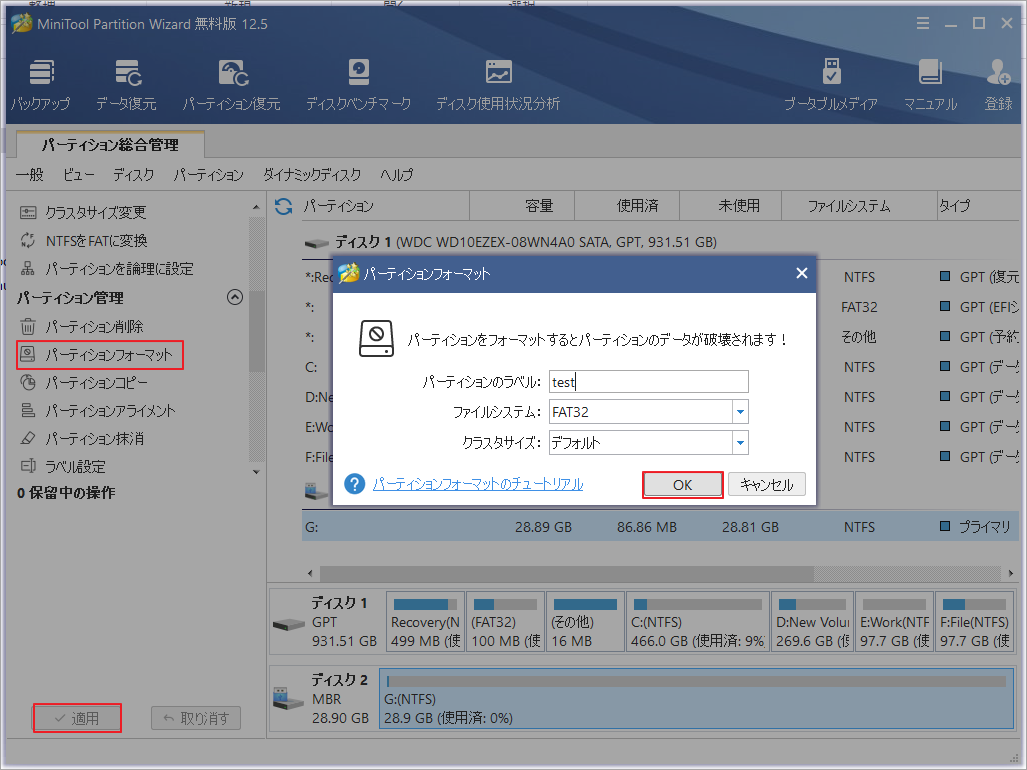Open the 一般 menu
Screen dimensions: 1027x770
pos(29,175)
